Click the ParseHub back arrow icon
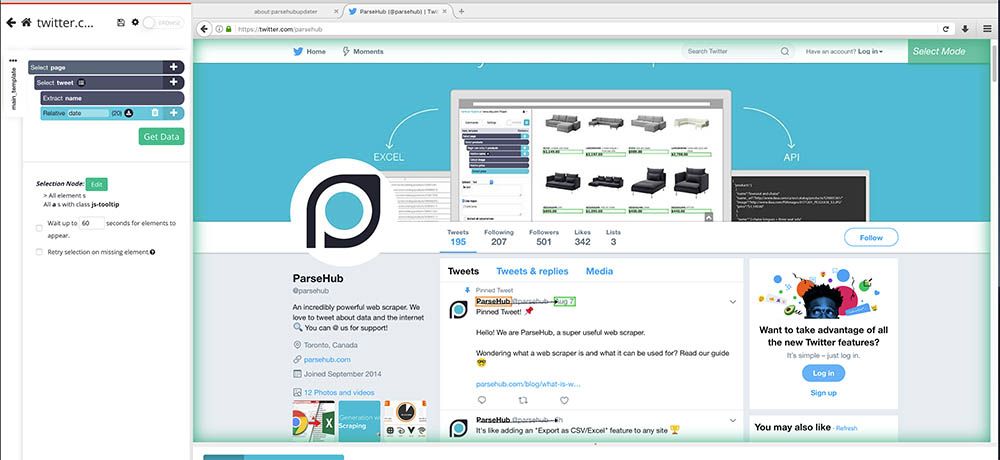1000x460 pixels. (x=10, y=22)
